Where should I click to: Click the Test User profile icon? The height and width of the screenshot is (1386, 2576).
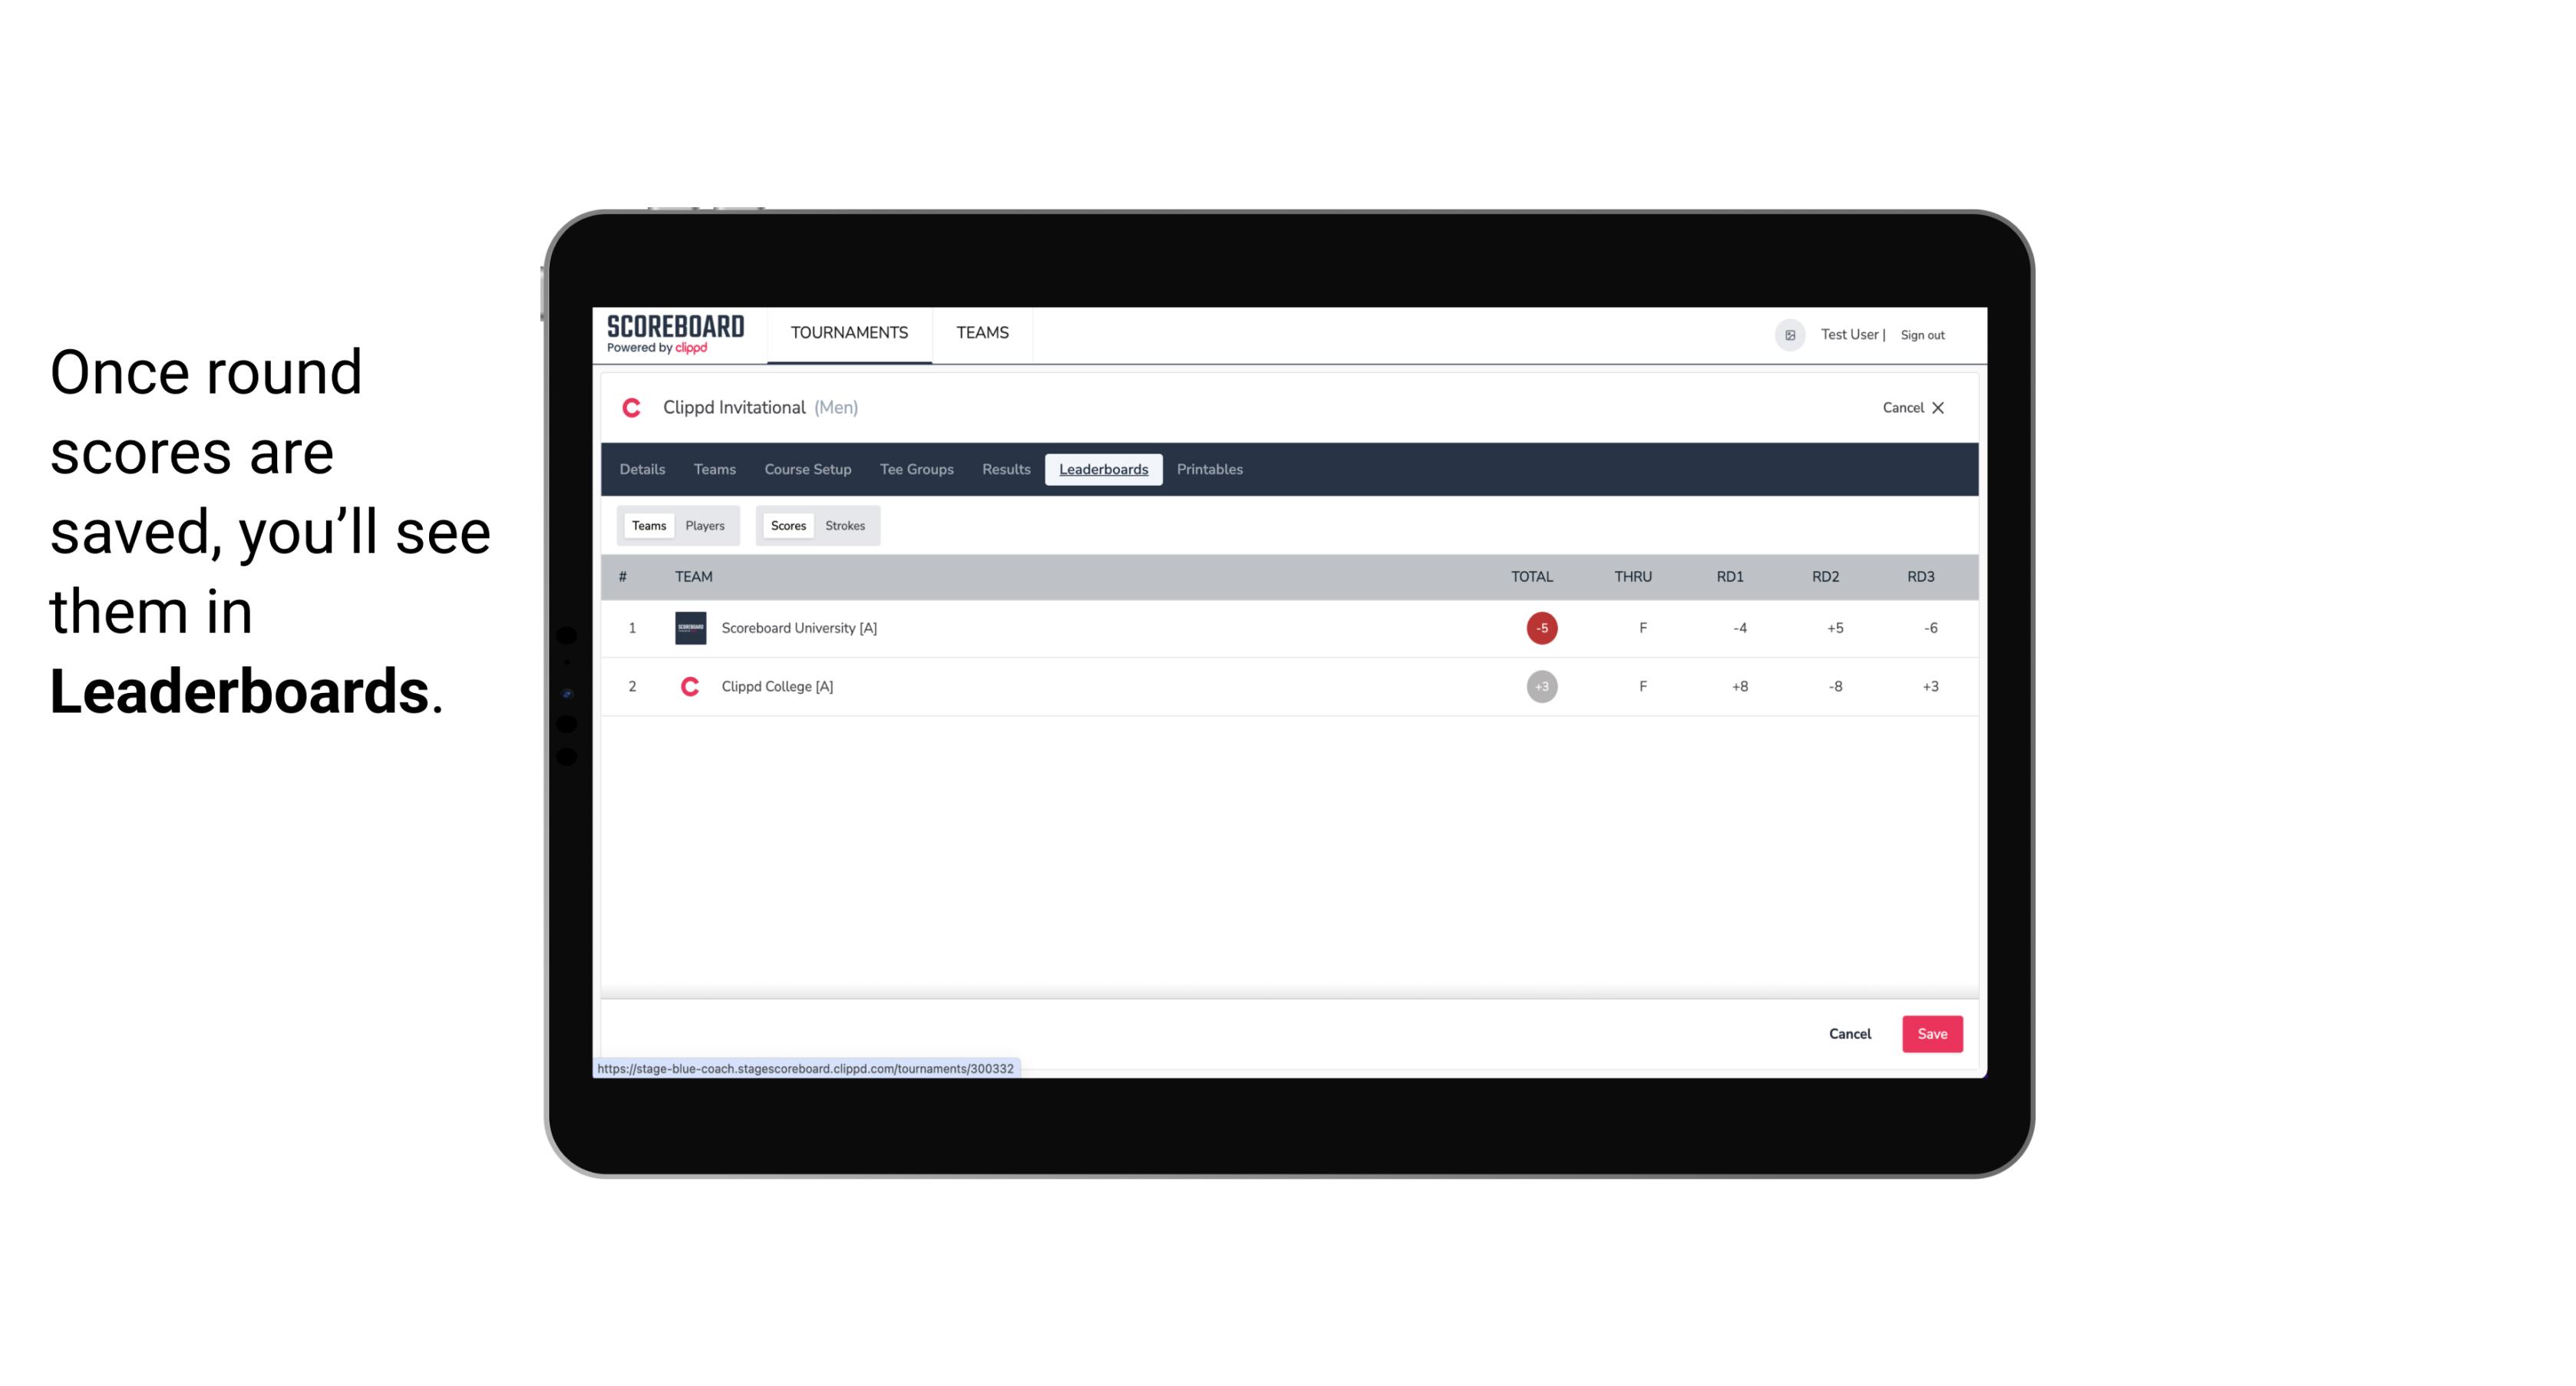[x=1789, y=333]
